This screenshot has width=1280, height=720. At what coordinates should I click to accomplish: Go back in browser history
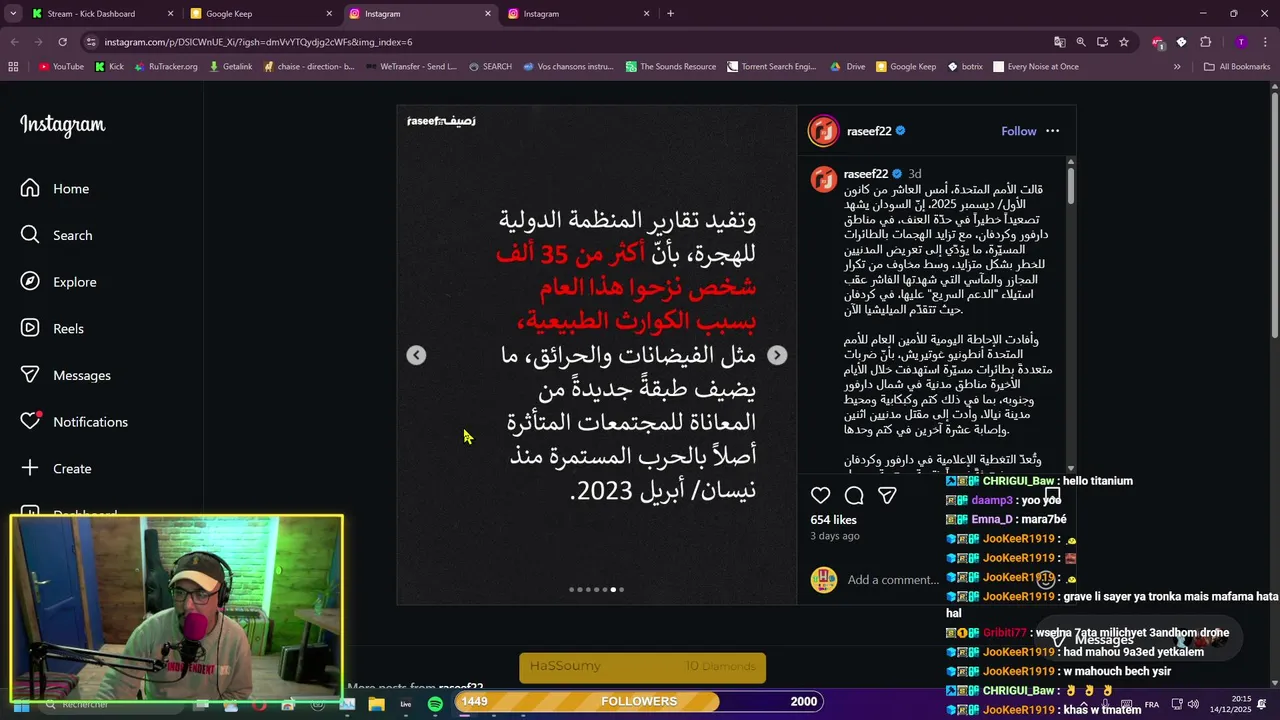14,42
